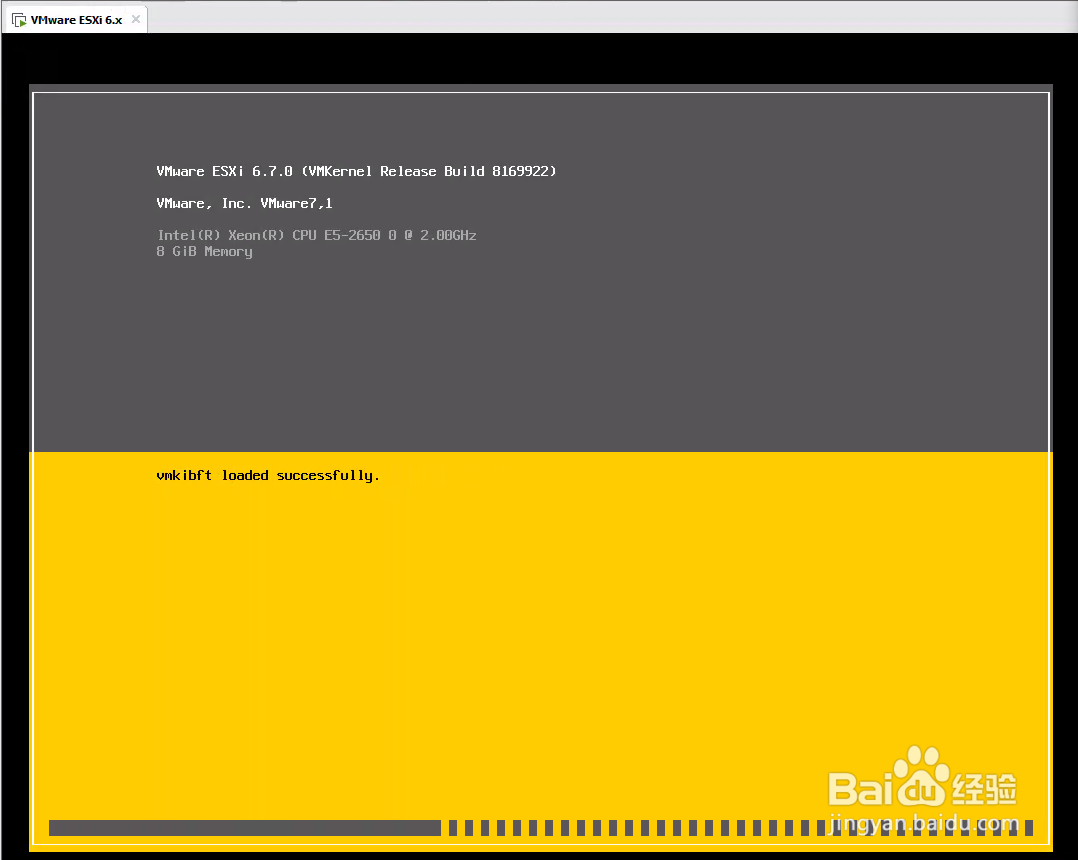The width and height of the screenshot is (1078, 860).
Task: Close the VMware ESXi 6.x tab
Action: [136, 19]
